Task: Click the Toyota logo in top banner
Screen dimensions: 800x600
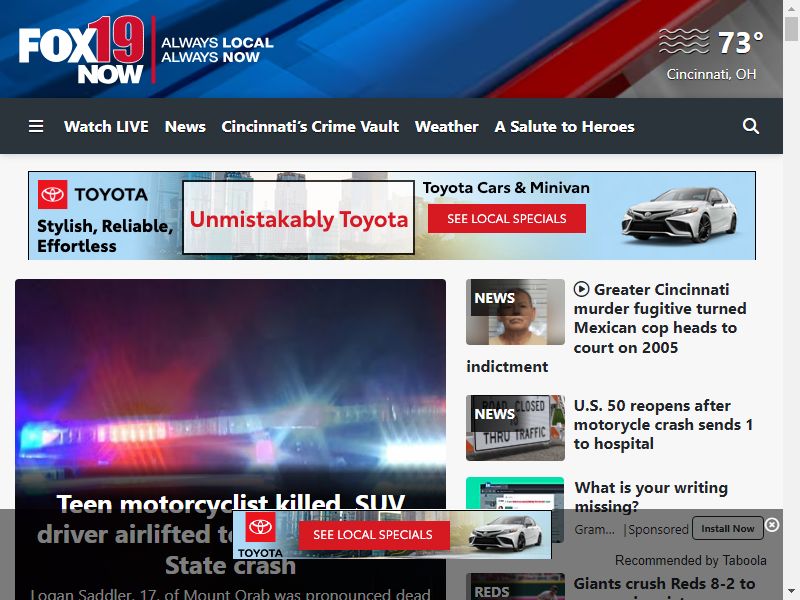Action: click(x=53, y=194)
